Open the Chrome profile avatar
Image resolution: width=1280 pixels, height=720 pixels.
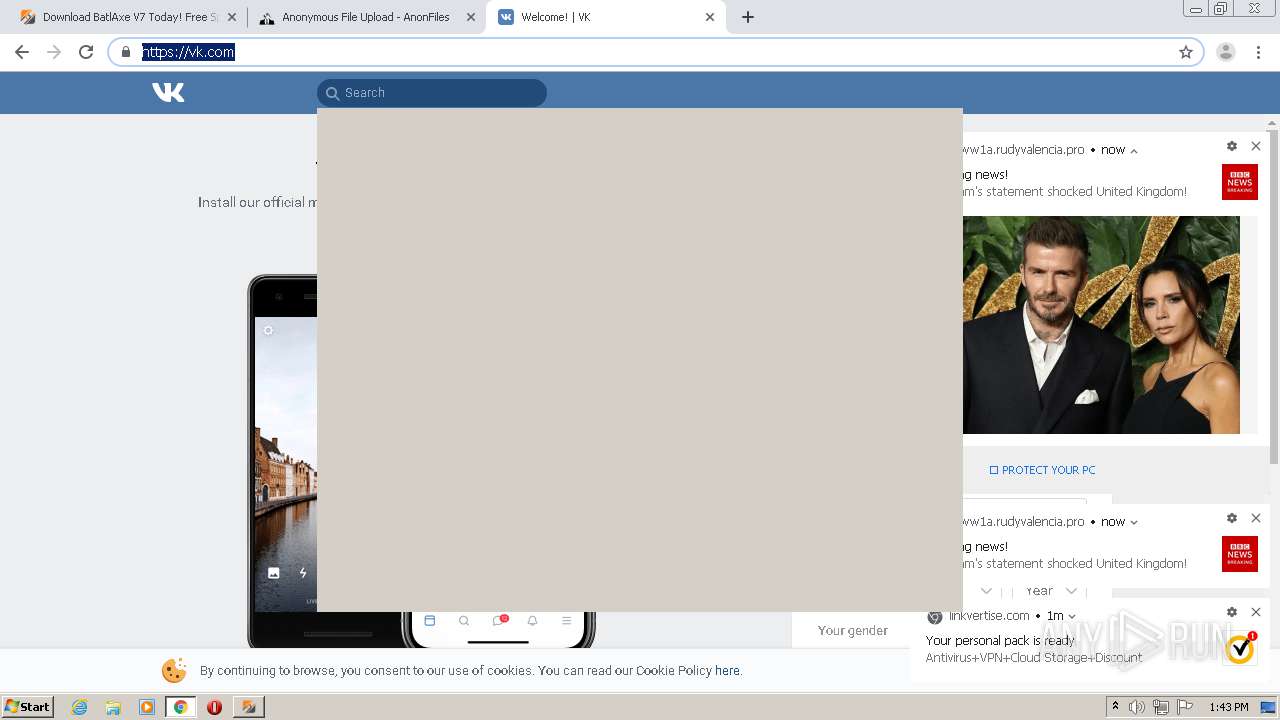pyautogui.click(x=1226, y=52)
